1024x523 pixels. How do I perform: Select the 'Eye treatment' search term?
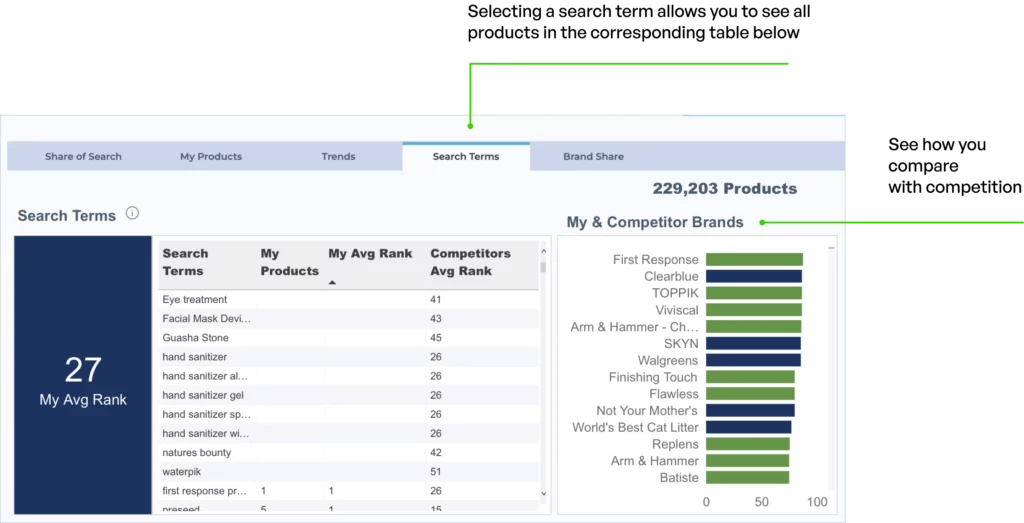[195, 300]
